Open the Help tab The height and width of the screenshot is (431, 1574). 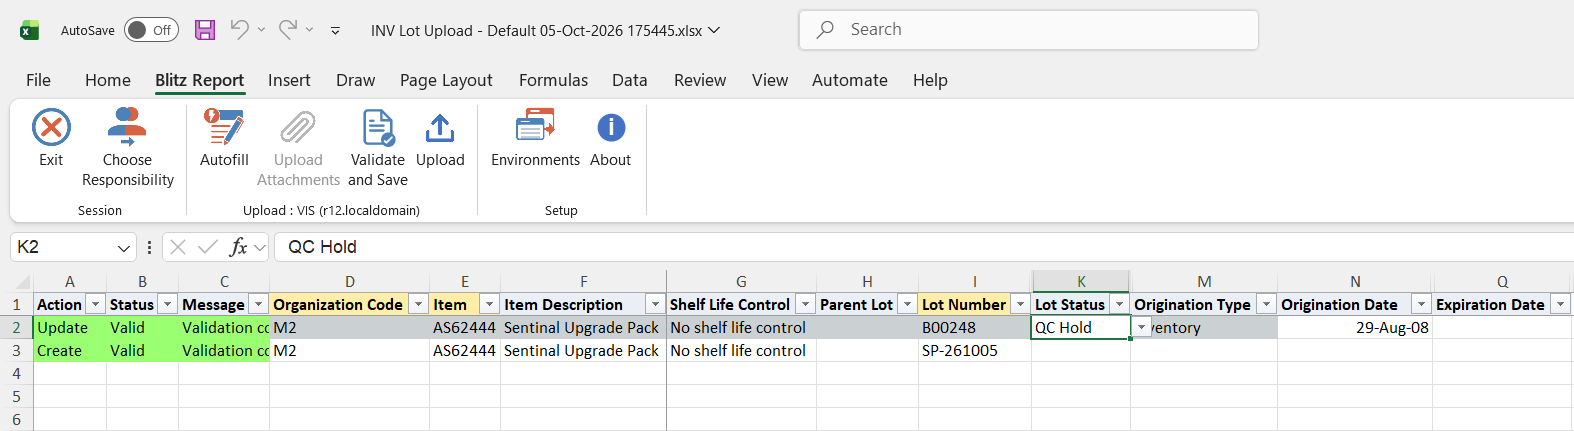930,80
